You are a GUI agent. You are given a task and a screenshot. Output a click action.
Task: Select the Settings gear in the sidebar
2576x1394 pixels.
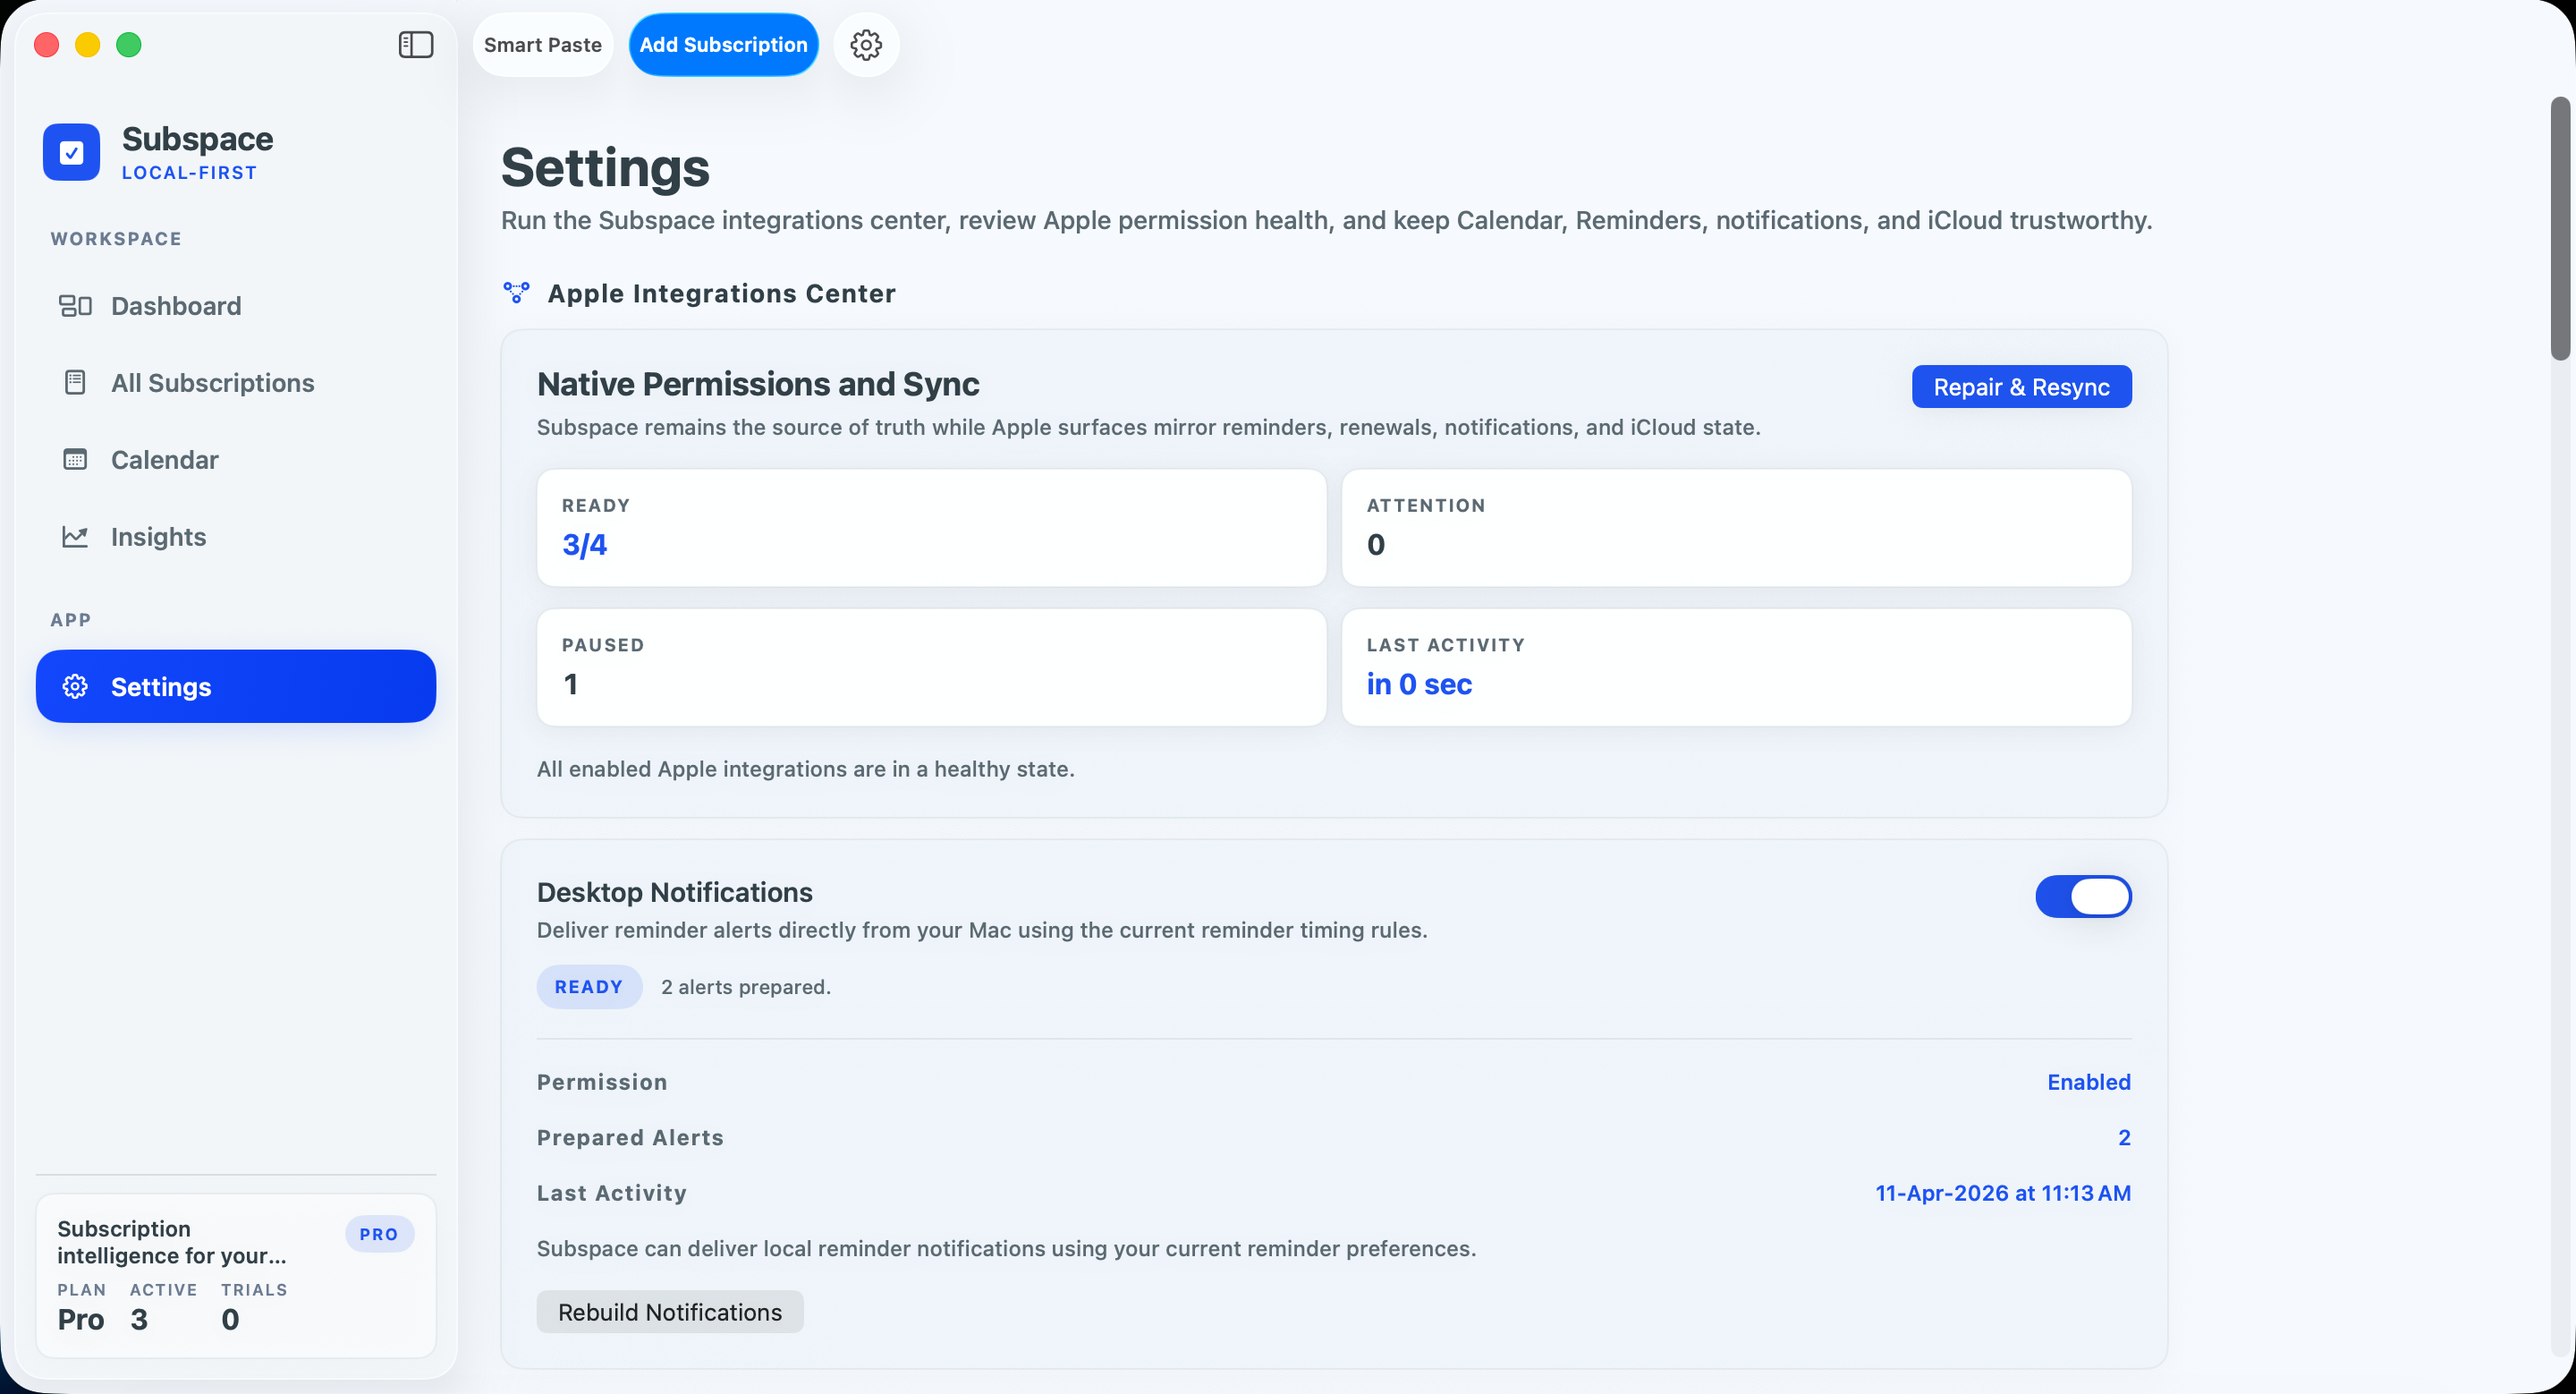(x=75, y=686)
